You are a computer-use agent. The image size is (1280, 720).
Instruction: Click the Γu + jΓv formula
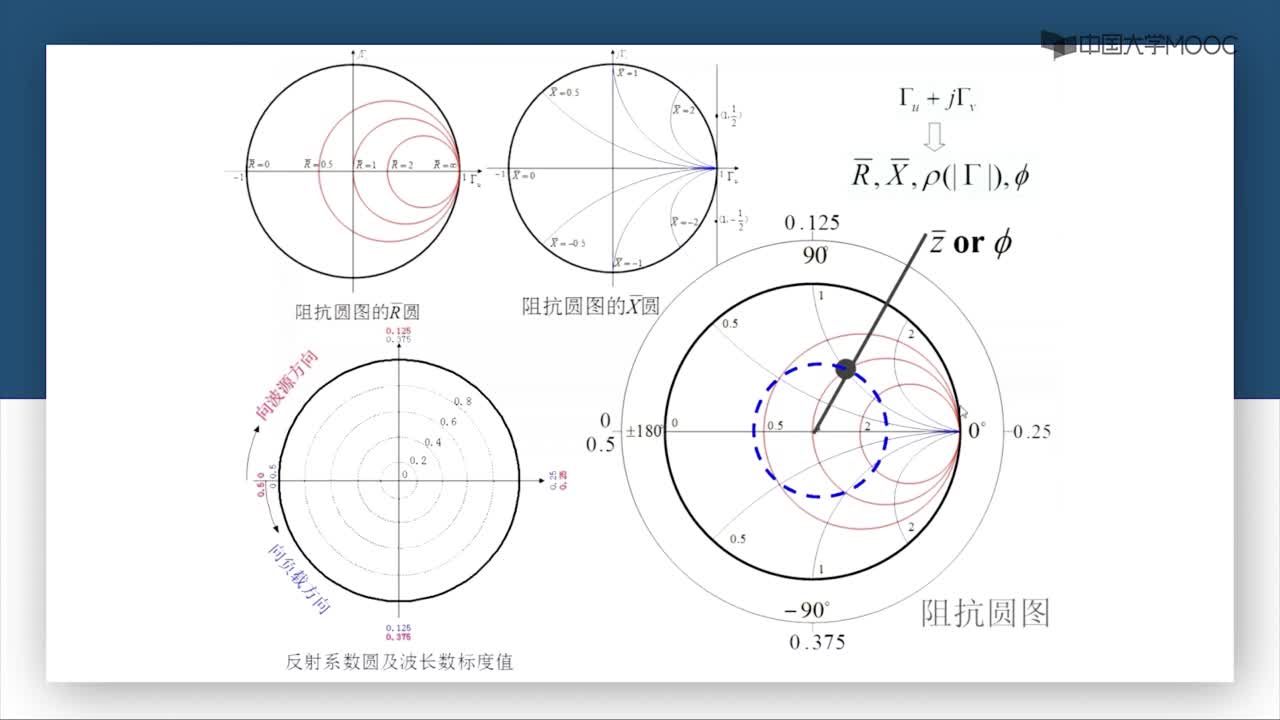938,100
